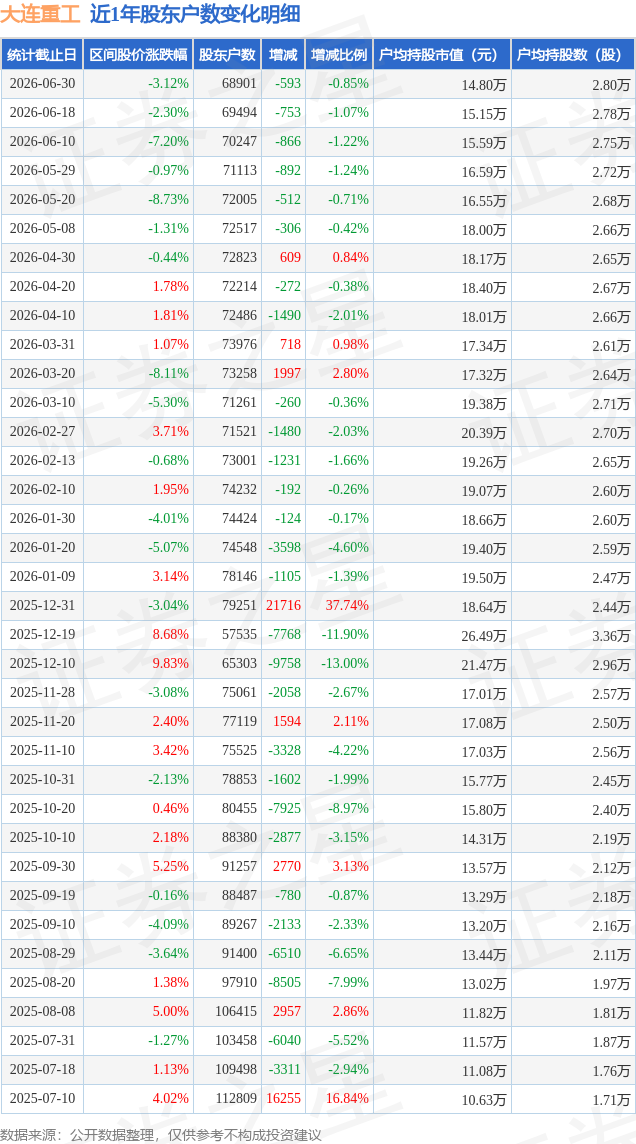Select the 2026-06-30 date cell
The image size is (636, 1144).
click(x=42, y=84)
